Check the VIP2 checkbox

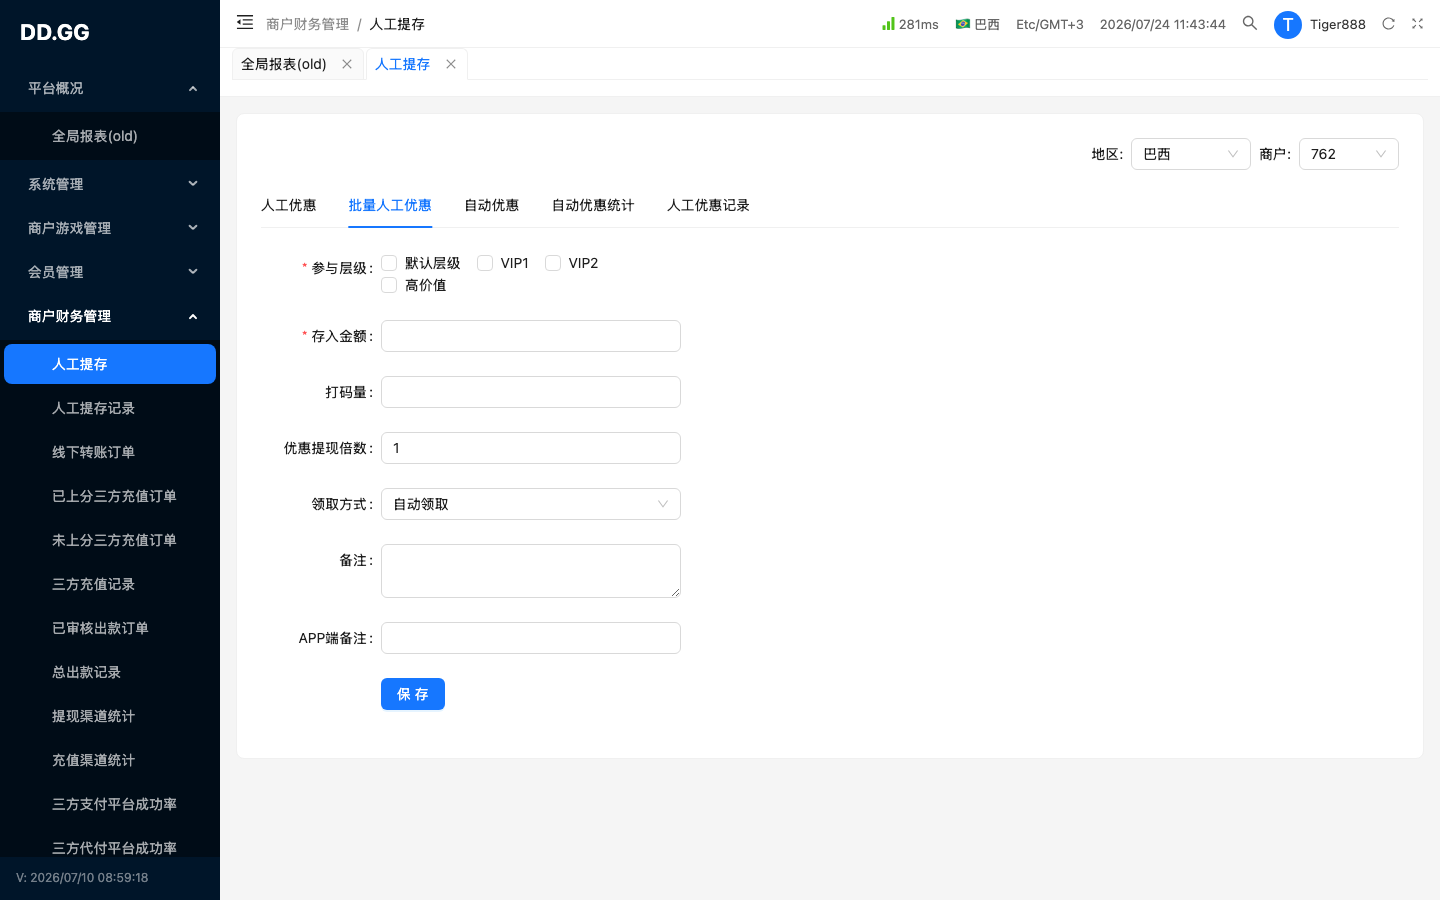(x=553, y=263)
